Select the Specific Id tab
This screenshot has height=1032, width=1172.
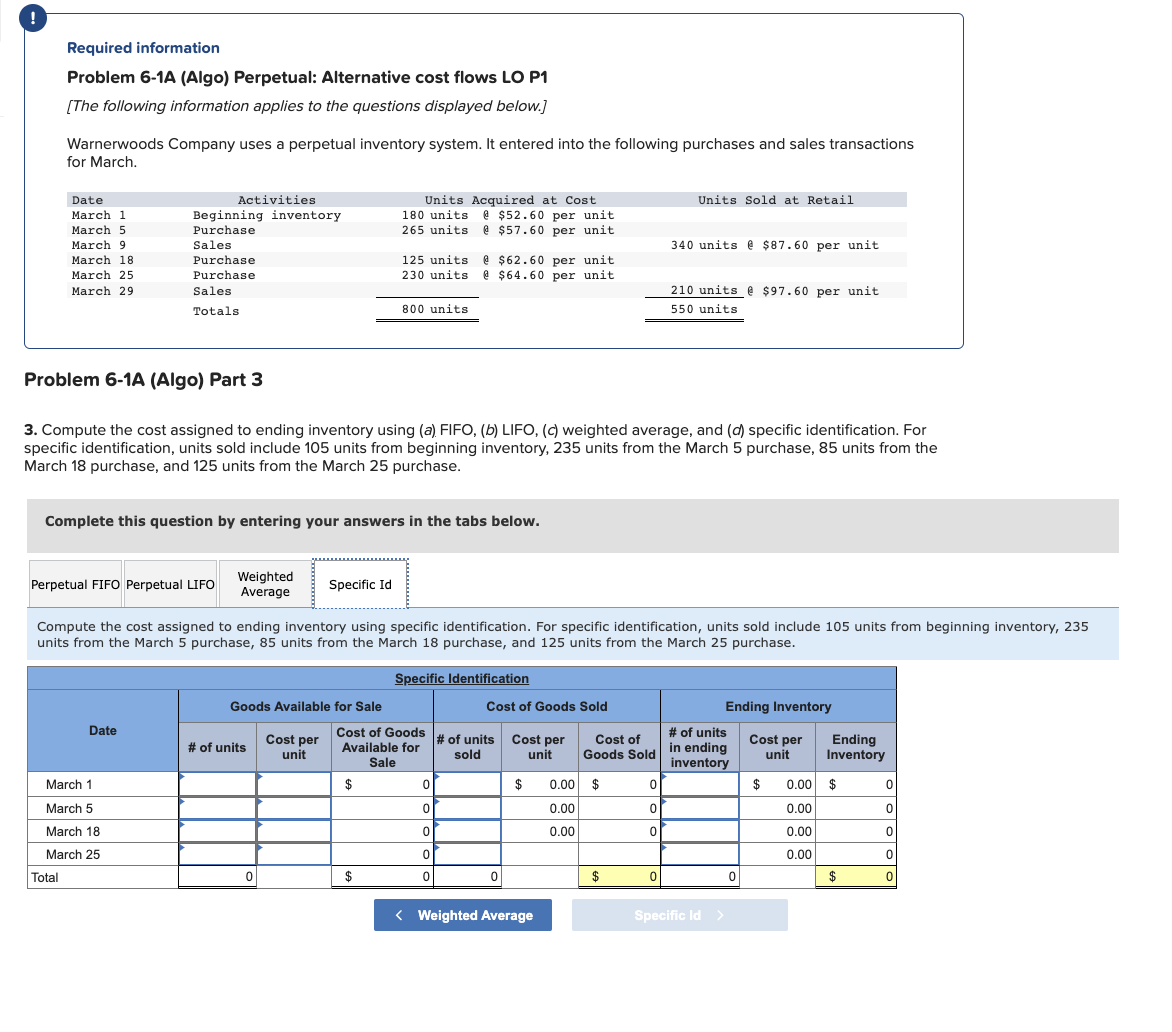coord(360,583)
